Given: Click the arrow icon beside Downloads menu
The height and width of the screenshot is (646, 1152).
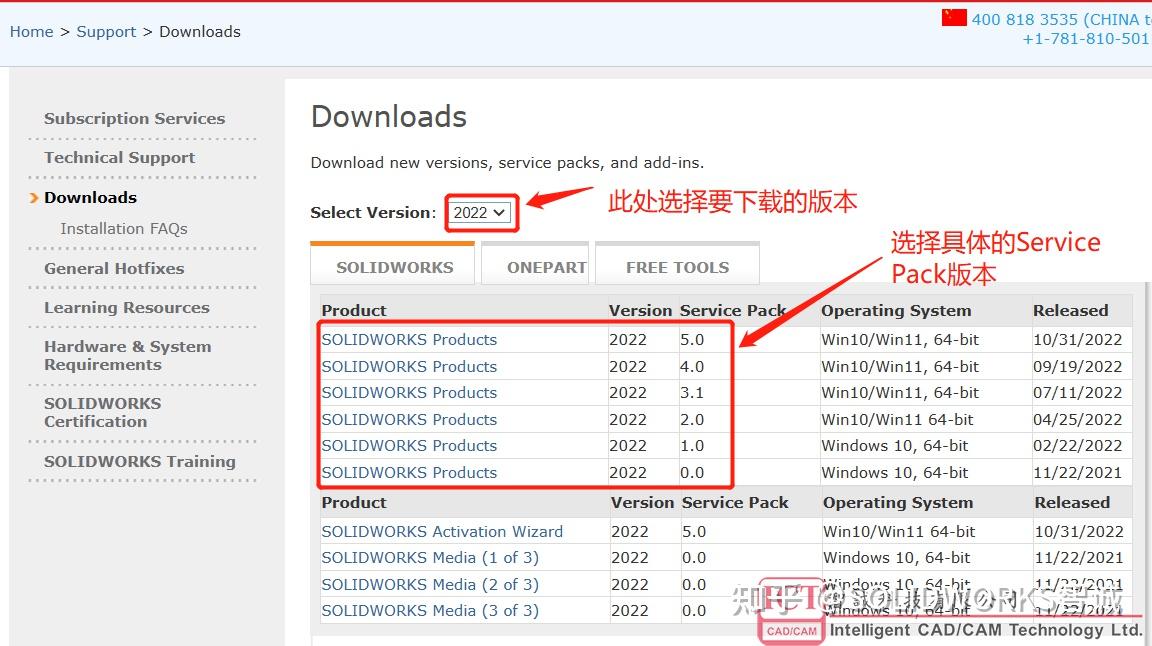Looking at the screenshot, I should 33,197.
